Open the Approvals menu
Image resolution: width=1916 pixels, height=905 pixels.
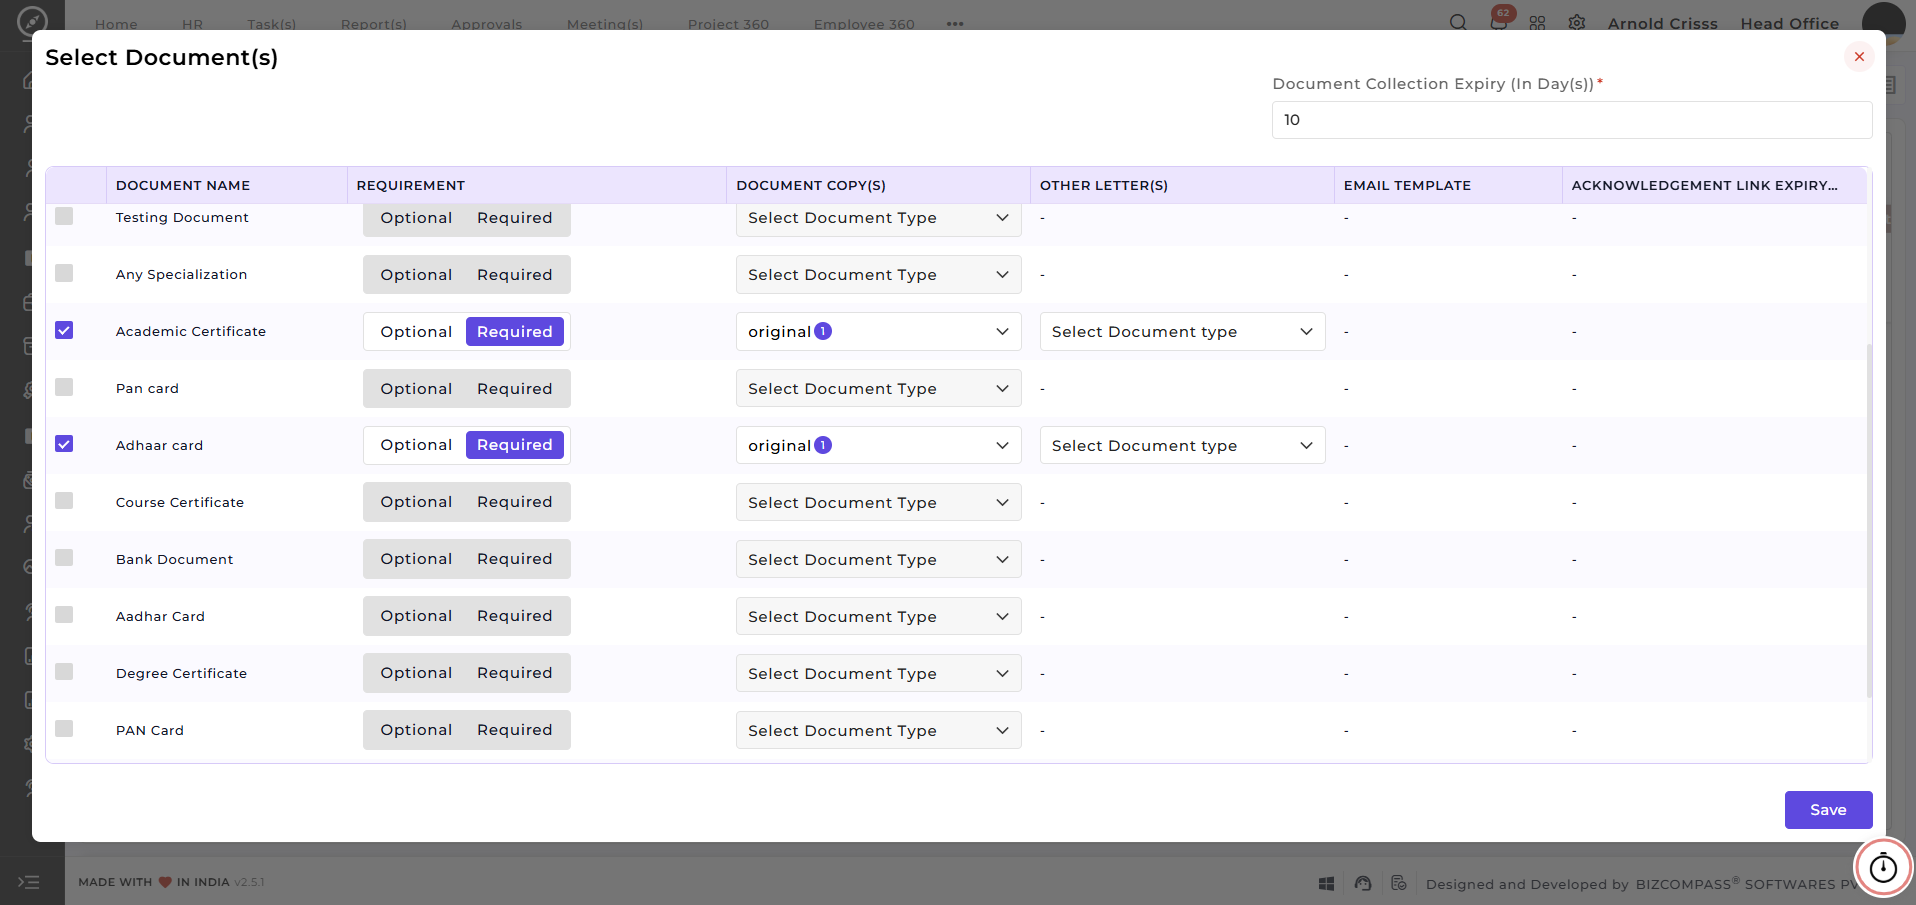coord(487,24)
